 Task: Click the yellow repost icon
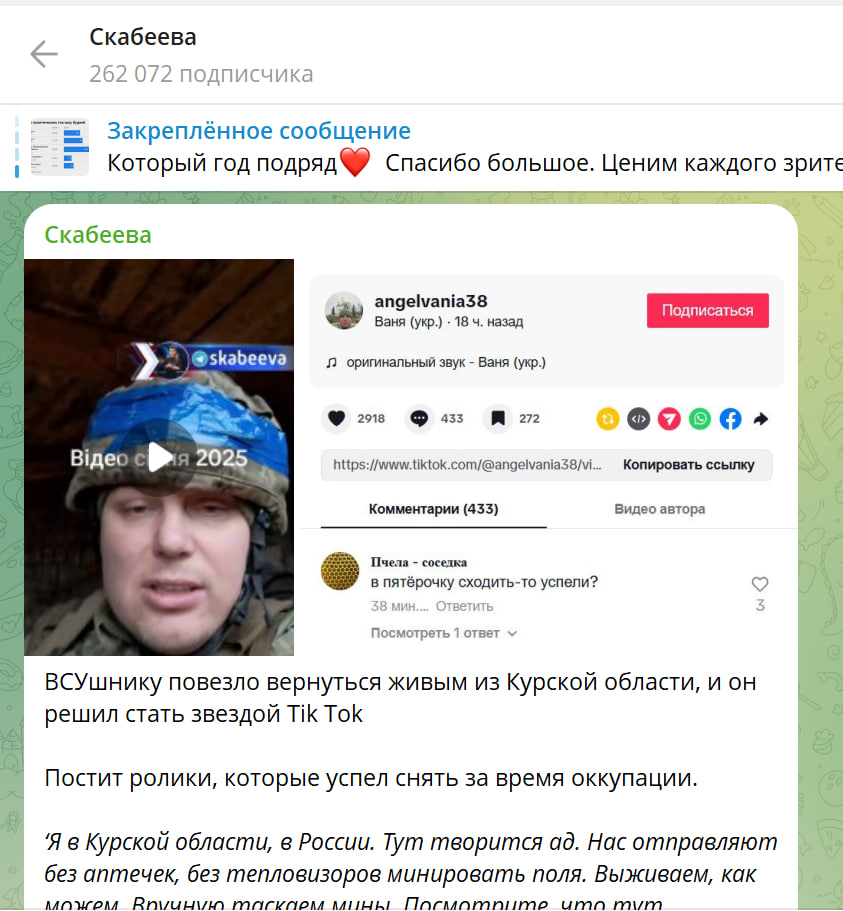(x=608, y=419)
